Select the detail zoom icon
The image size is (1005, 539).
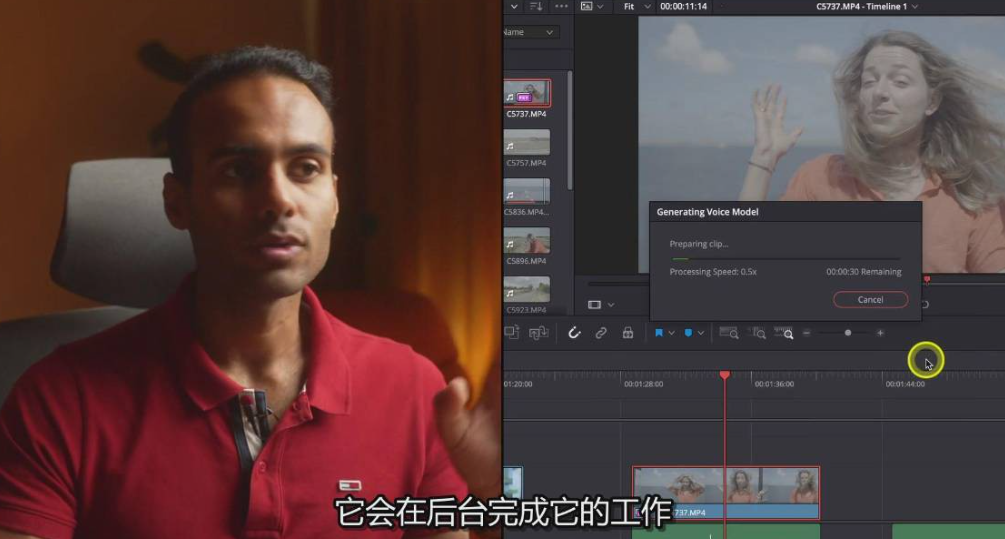point(759,333)
